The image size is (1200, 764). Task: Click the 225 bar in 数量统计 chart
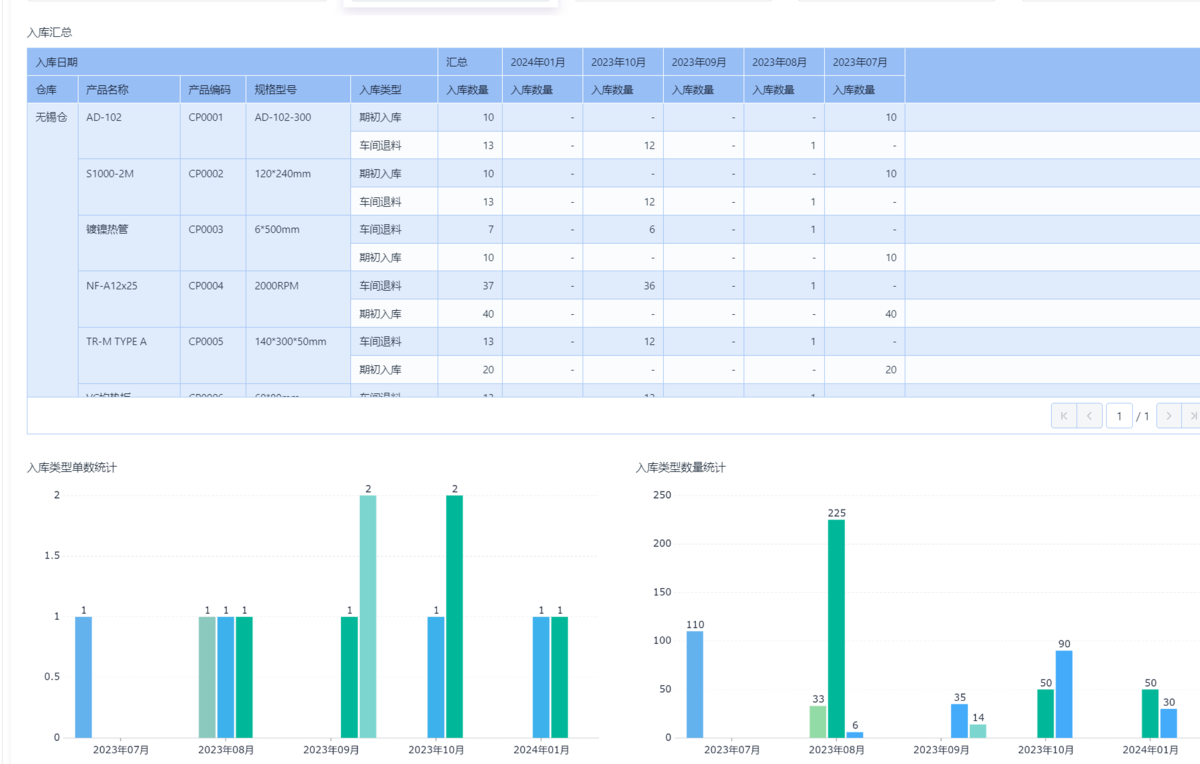(836, 629)
